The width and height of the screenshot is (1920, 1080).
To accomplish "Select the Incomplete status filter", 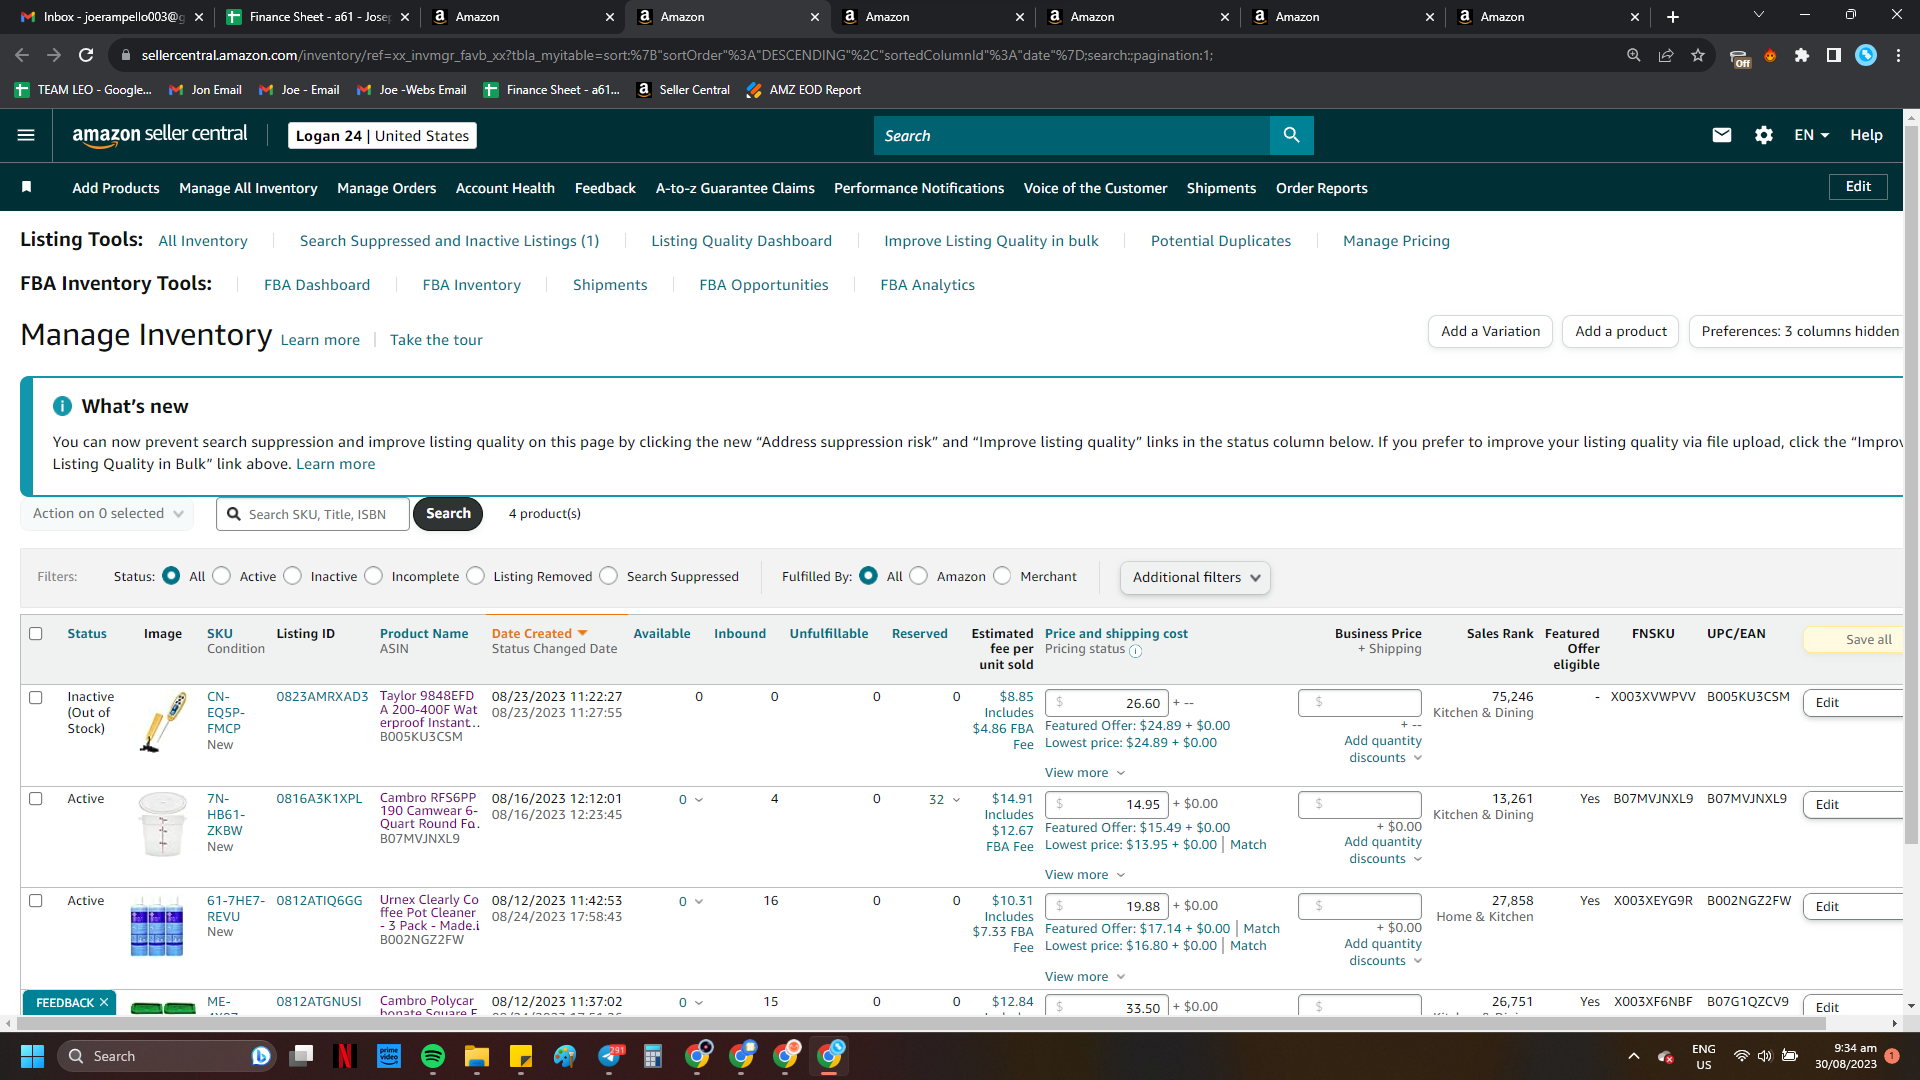I will [374, 576].
